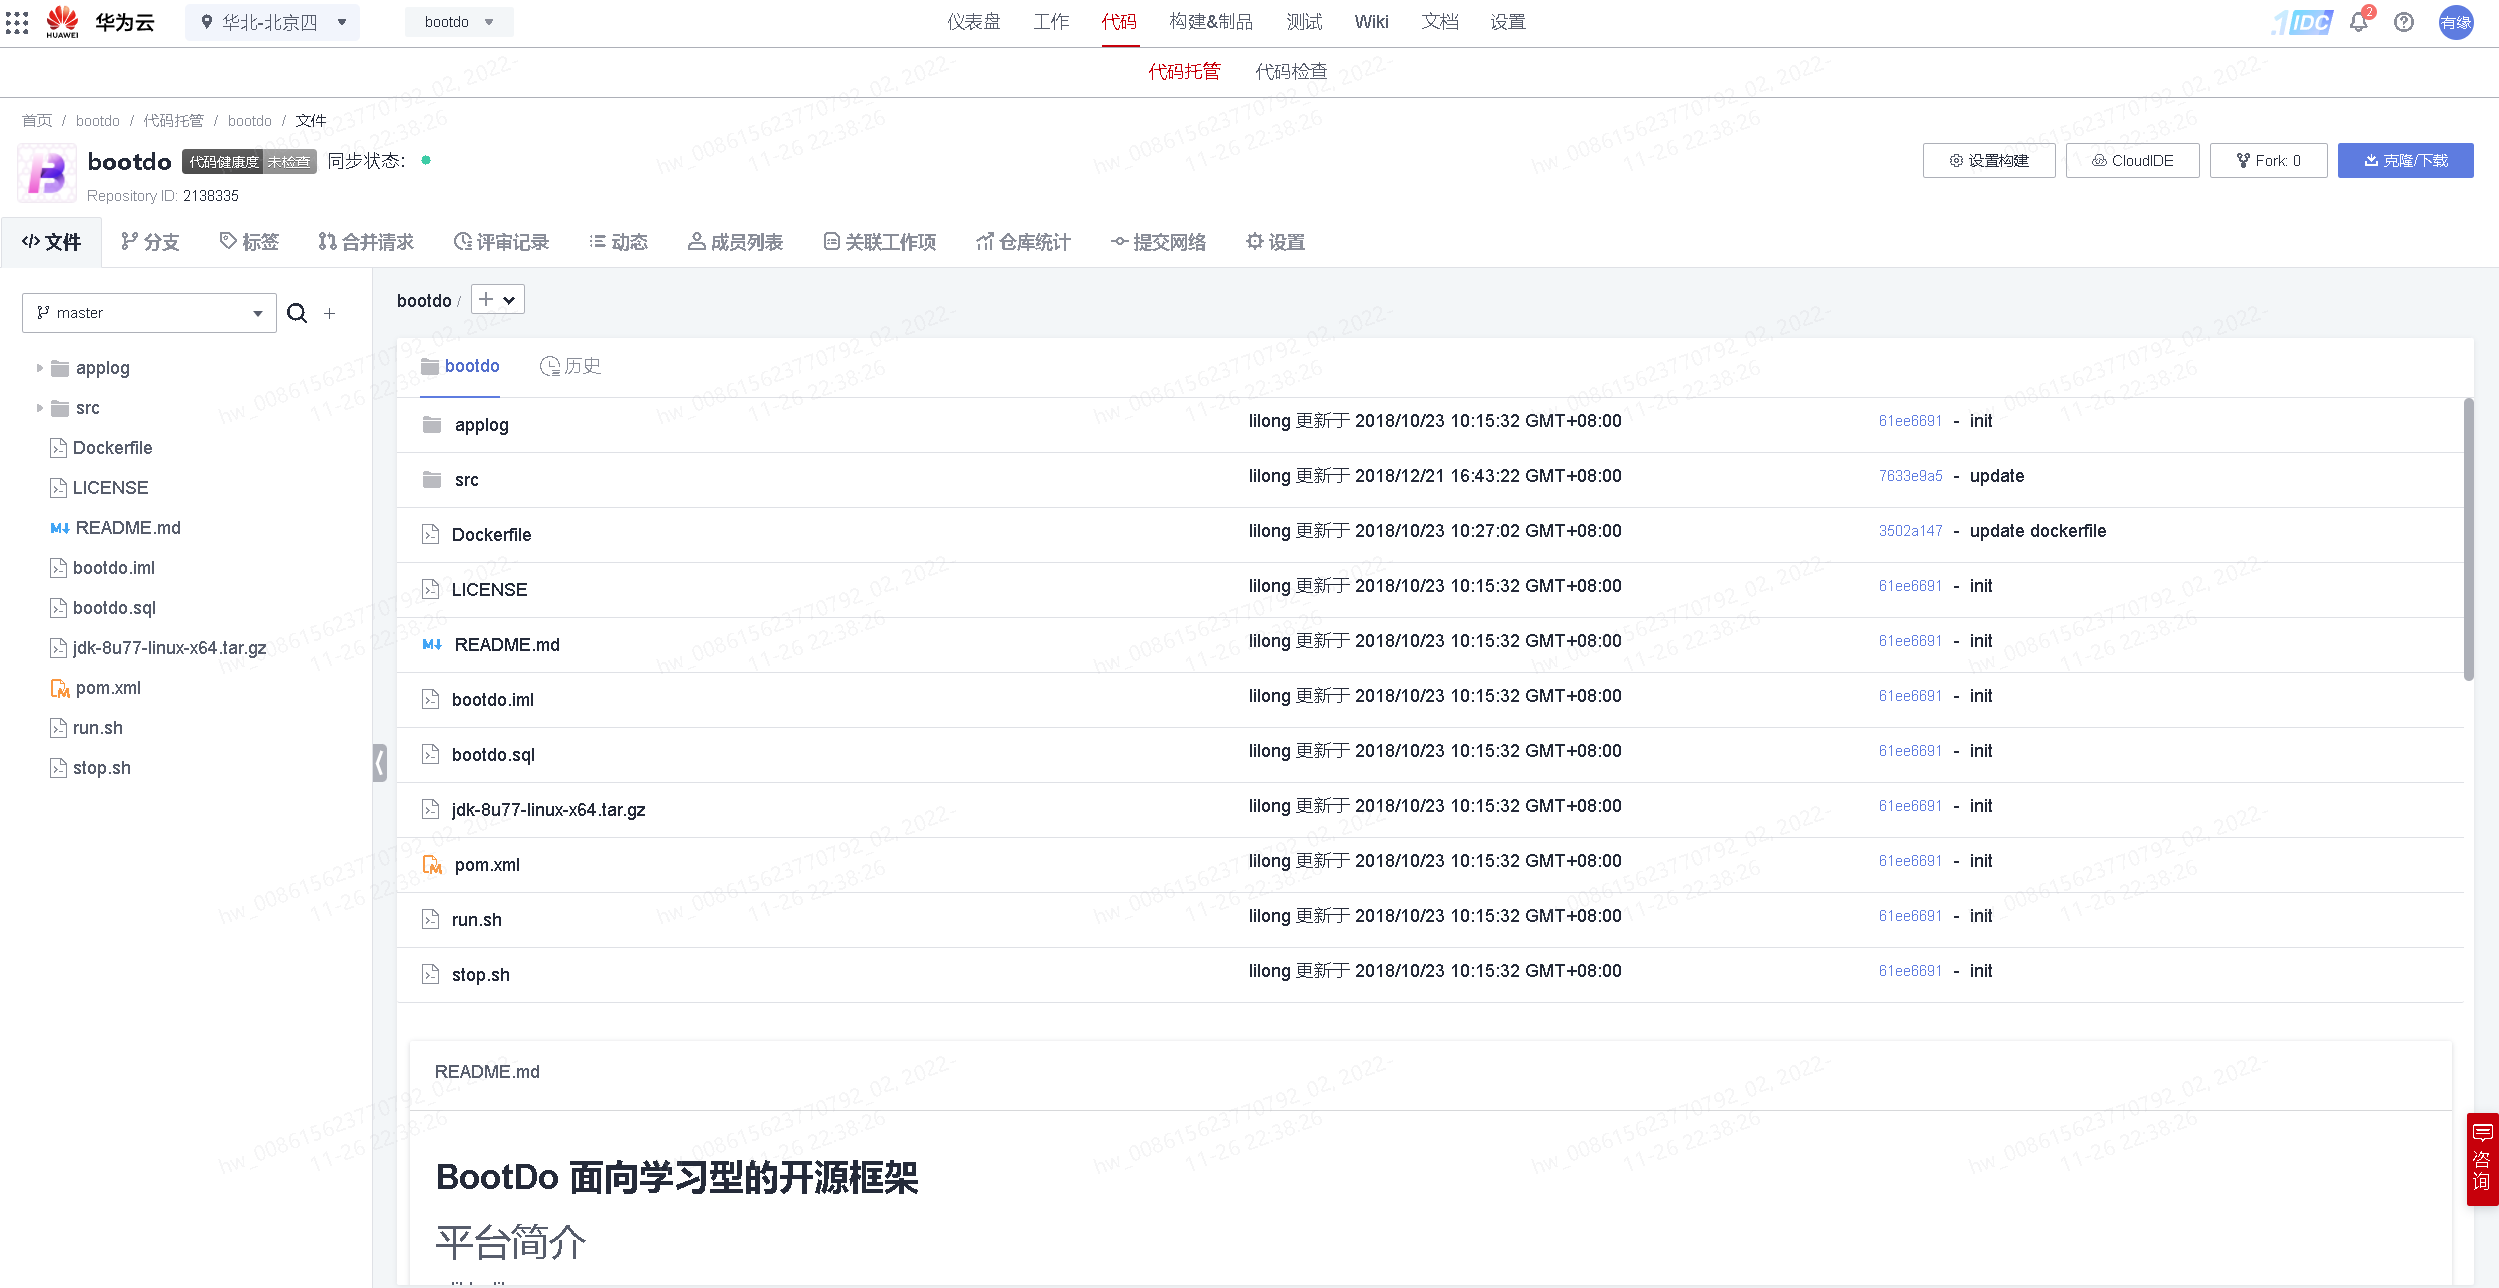The height and width of the screenshot is (1288, 2499).
Task: Click the search magnifier in the file tree panel
Action: tap(297, 313)
